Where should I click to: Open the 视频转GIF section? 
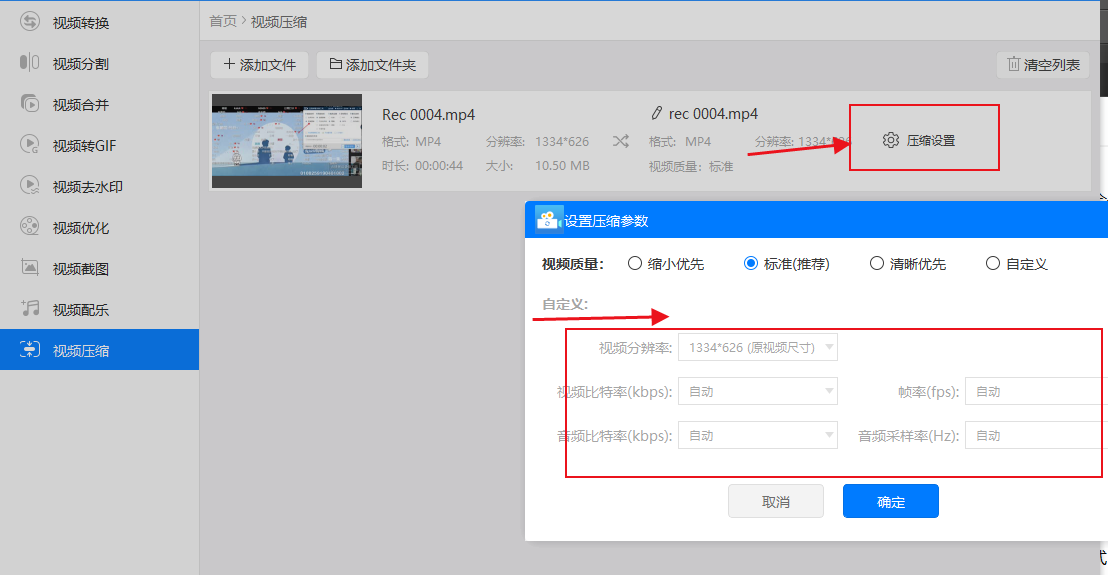point(100,145)
